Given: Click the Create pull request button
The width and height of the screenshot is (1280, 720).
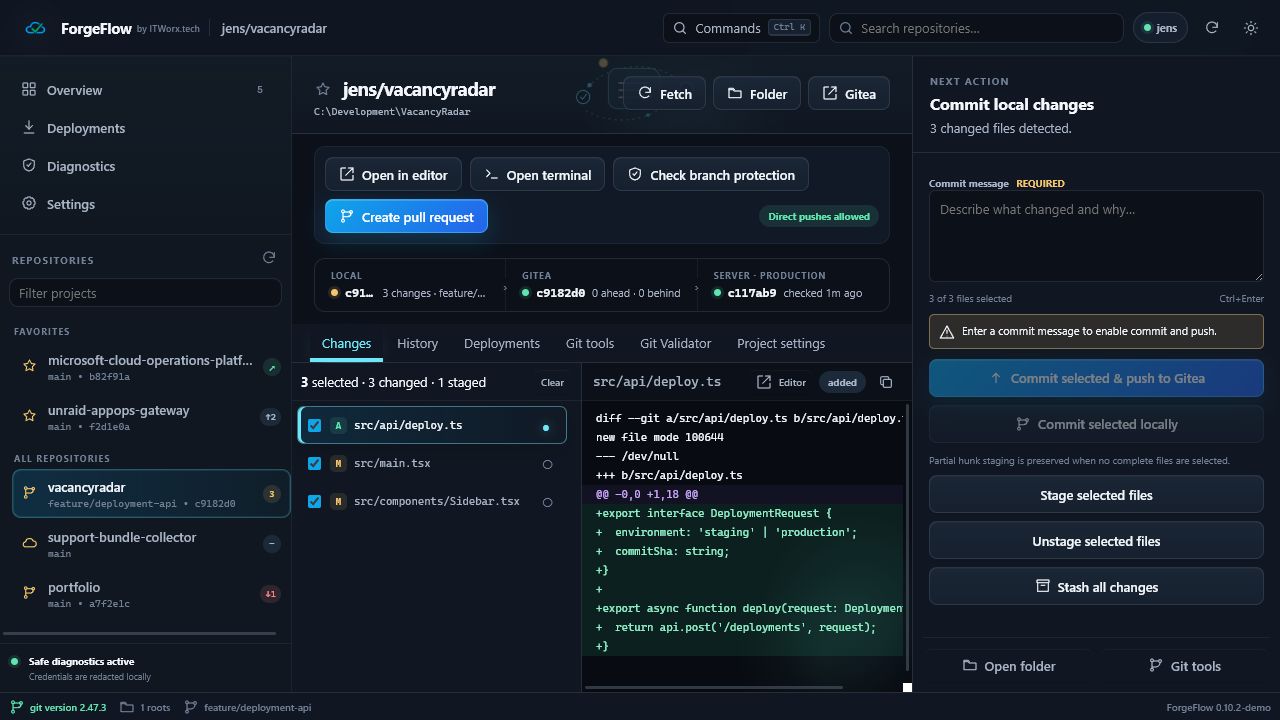Looking at the screenshot, I should coord(406,216).
